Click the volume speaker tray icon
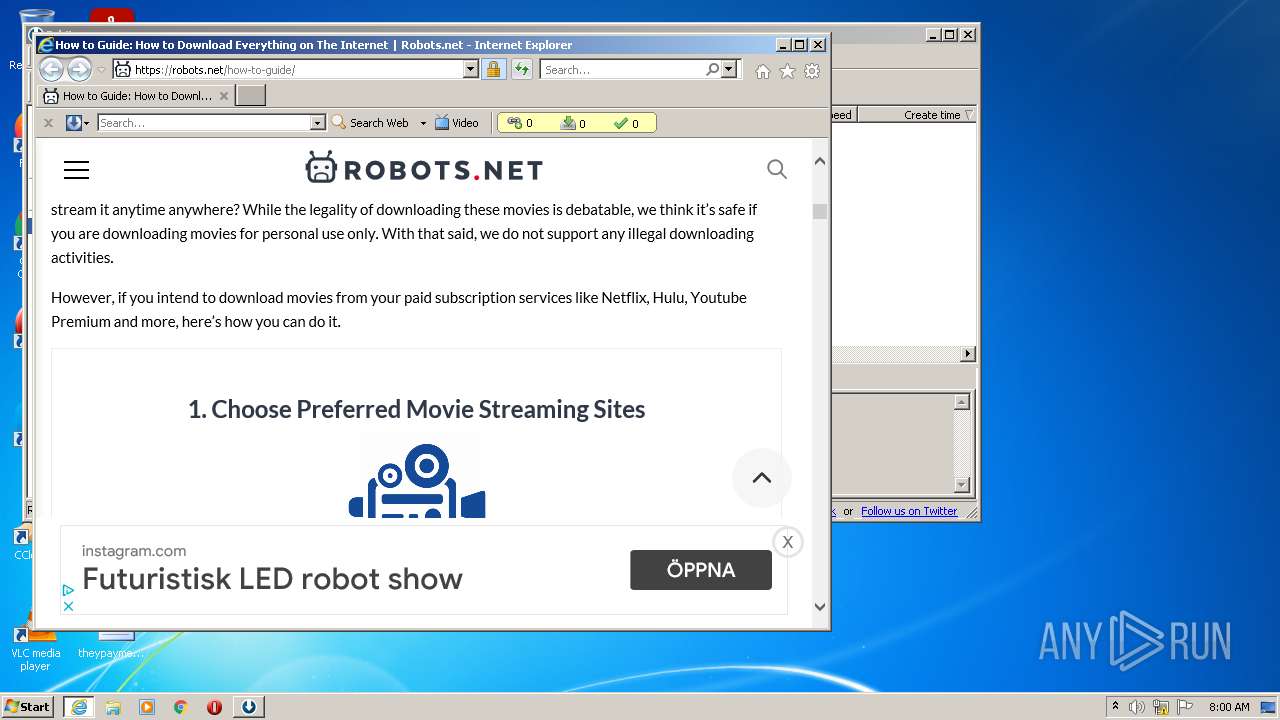The width and height of the screenshot is (1280, 720). tap(1137, 707)
